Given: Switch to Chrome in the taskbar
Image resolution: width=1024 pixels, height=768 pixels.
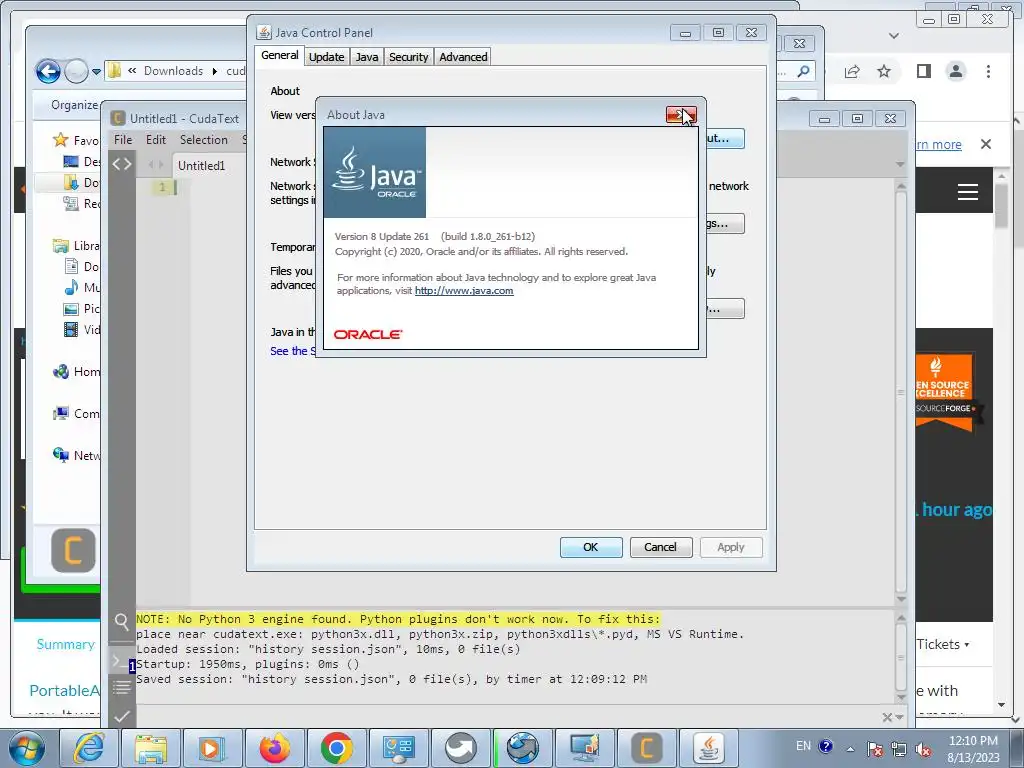Looking at the screenshot, I should (336, 748).
